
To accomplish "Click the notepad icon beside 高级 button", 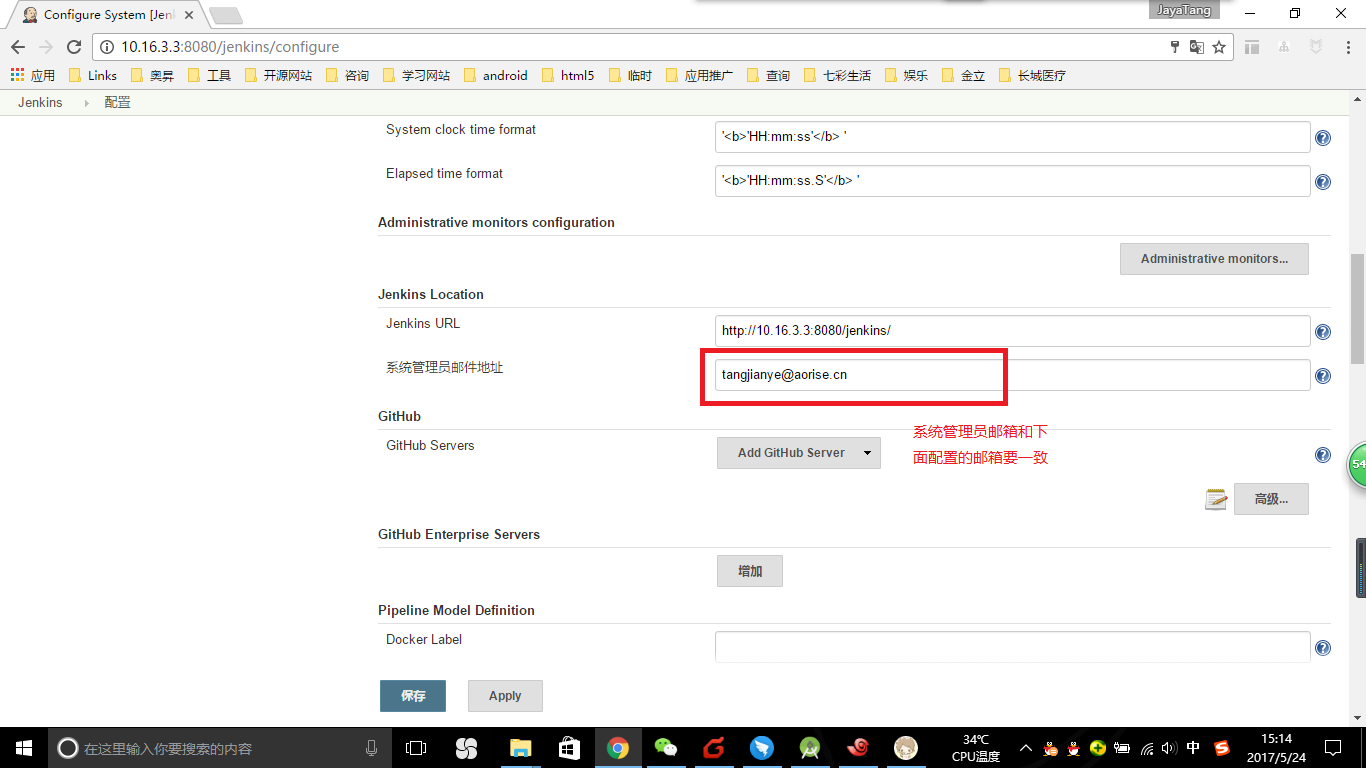I will [1216, 499].
